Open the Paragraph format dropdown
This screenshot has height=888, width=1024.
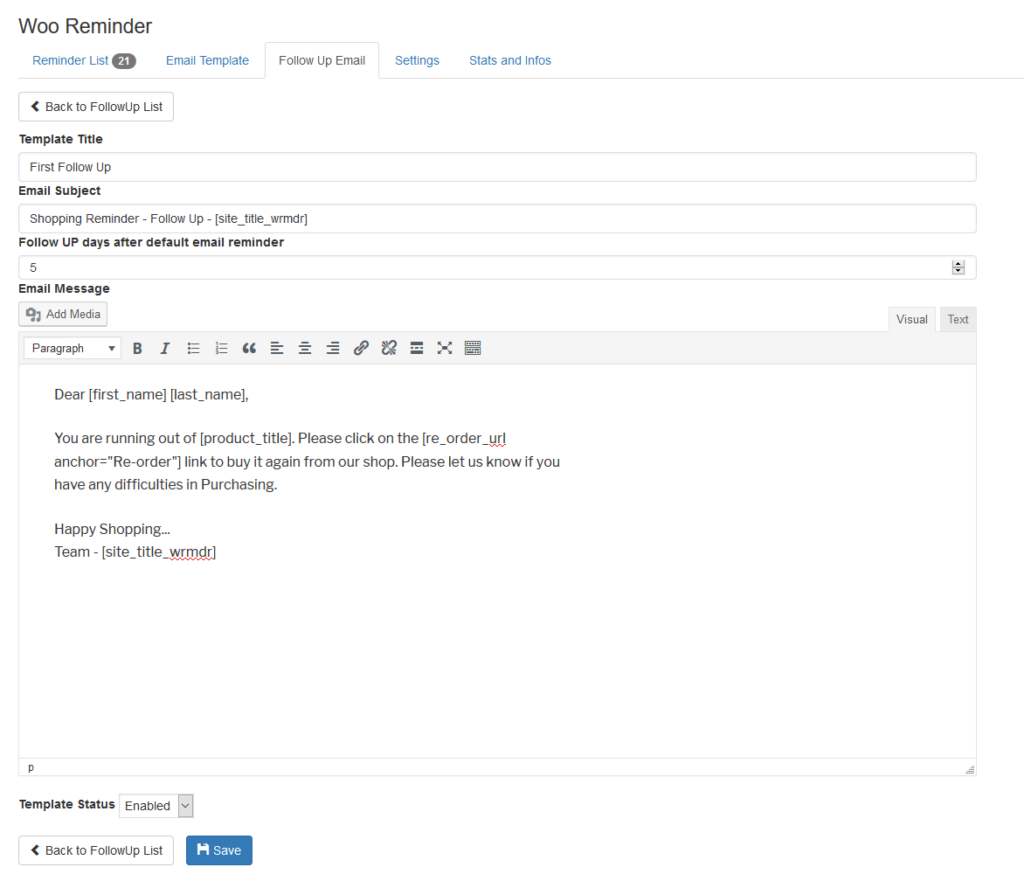click(x=72, y=348)
